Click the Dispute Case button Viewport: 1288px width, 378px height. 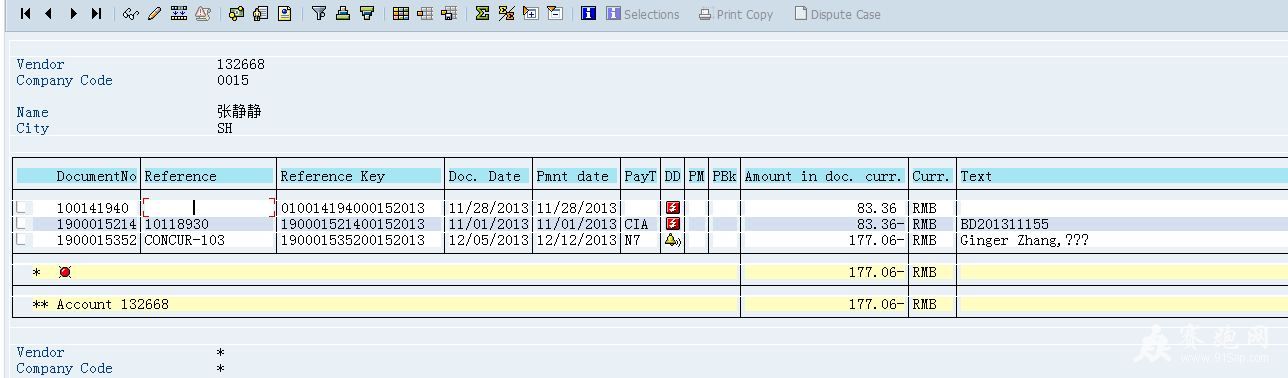click(838, 14)
